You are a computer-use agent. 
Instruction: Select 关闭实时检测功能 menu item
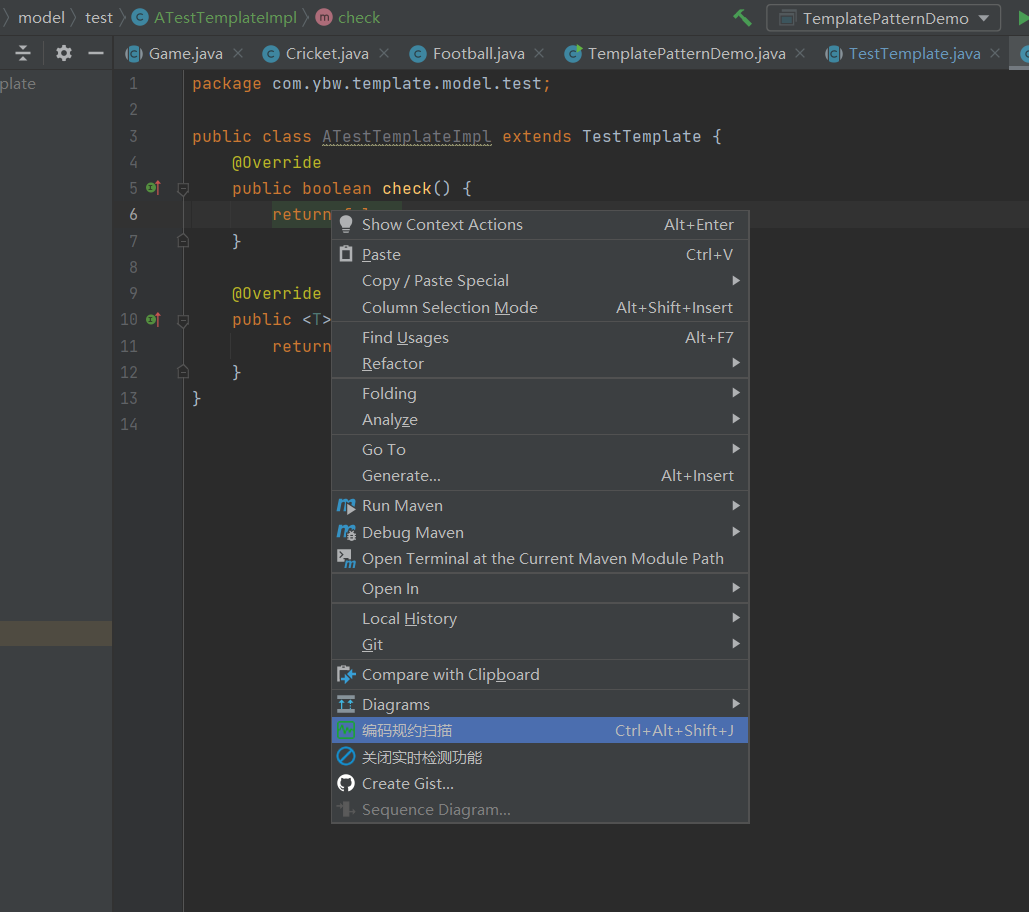(x=540, y=757)
